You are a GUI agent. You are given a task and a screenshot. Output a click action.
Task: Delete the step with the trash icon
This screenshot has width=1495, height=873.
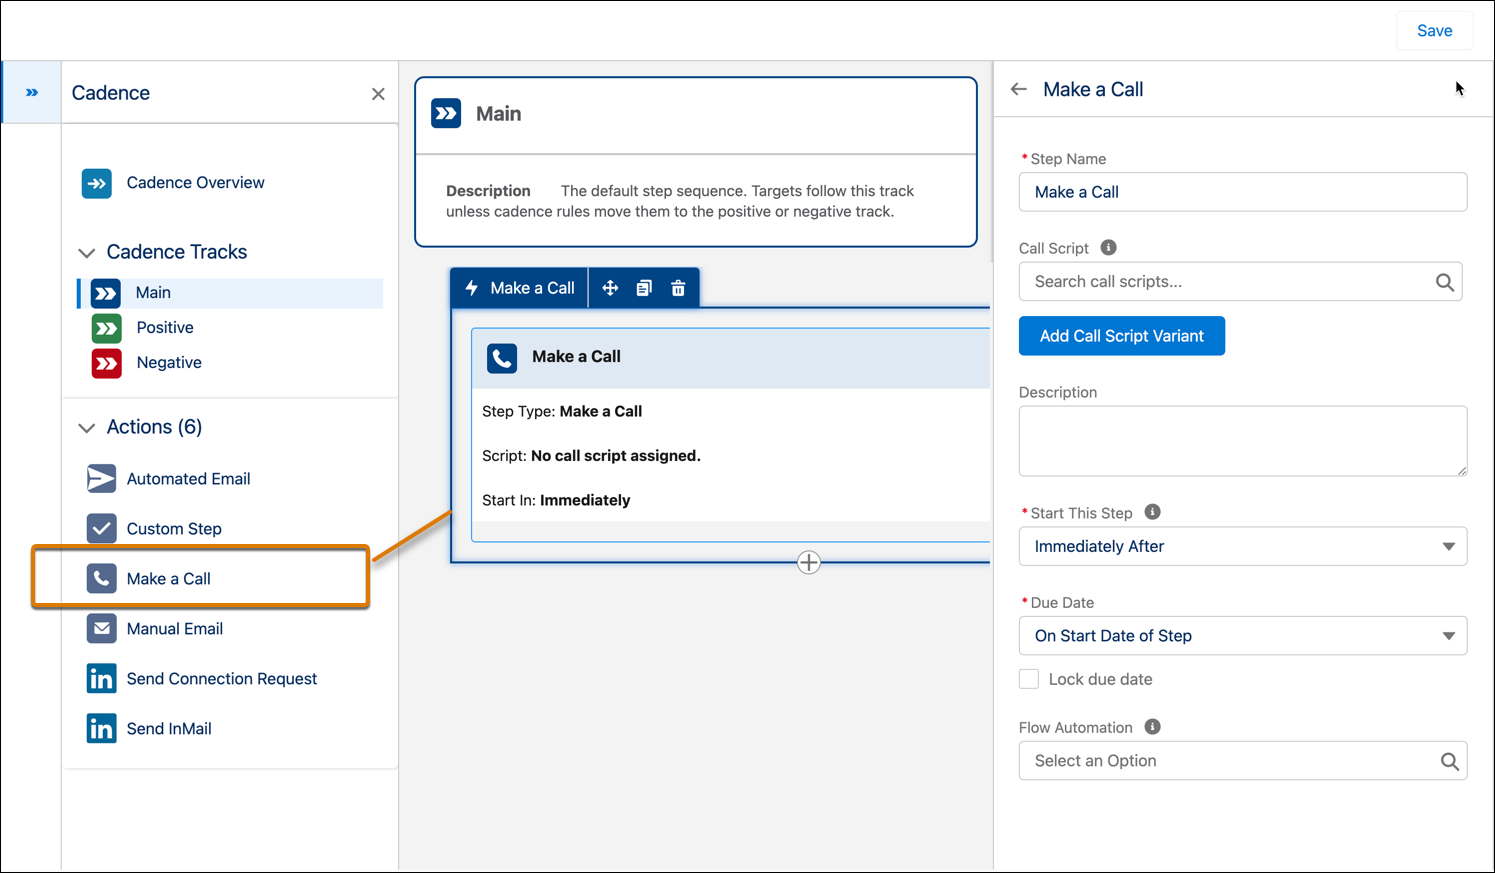click(678, 288)
